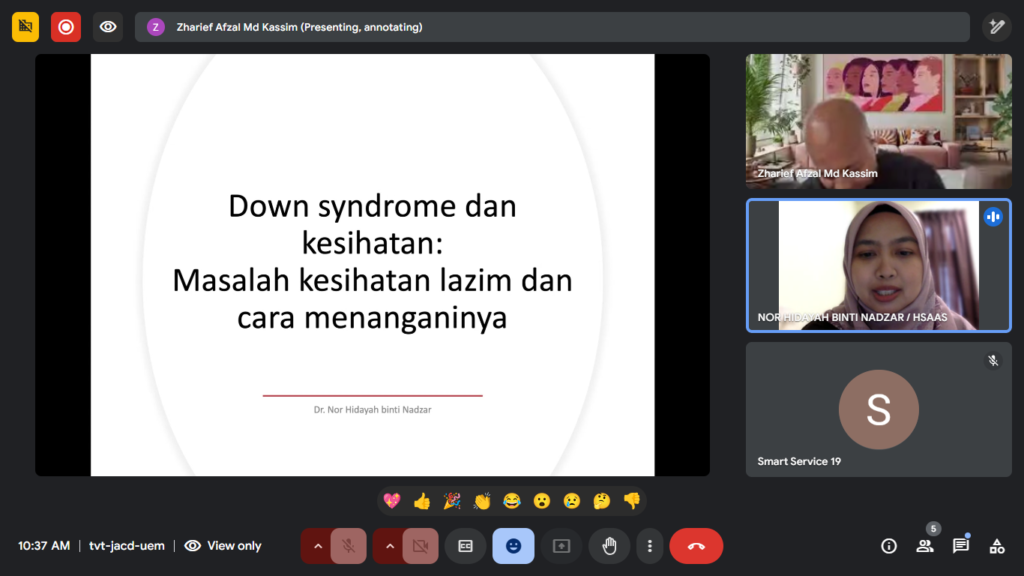Open meeting details info icon

coord(889,546)
